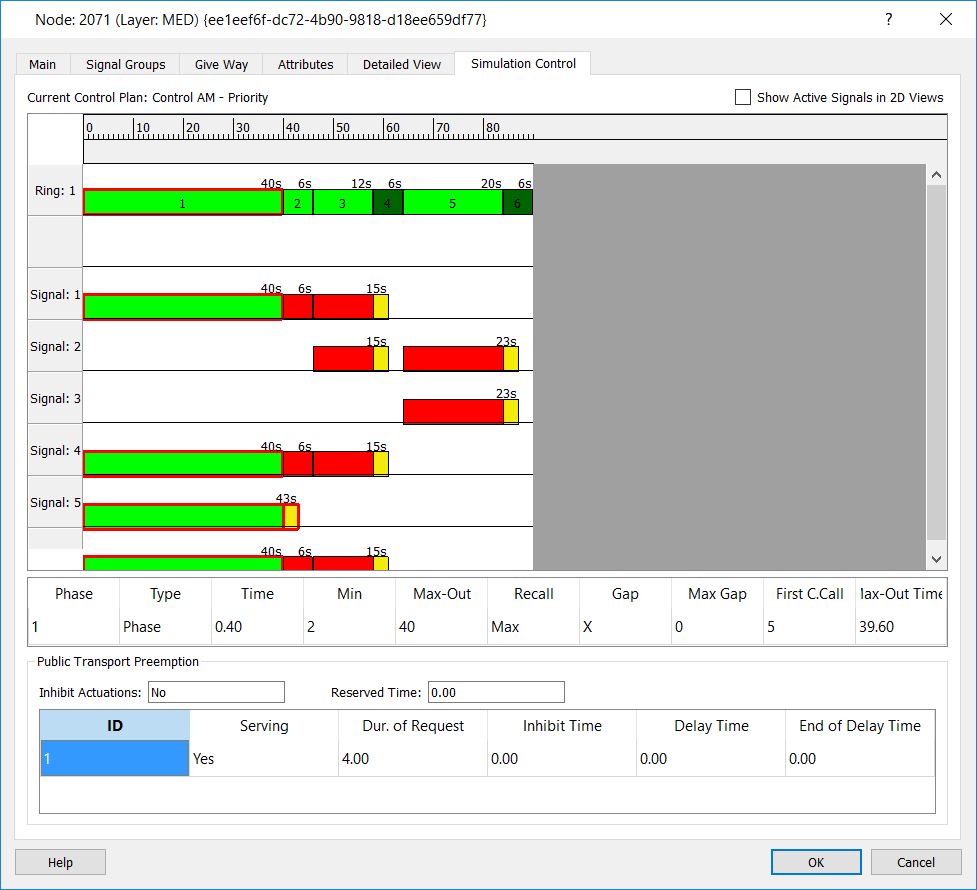Open Help for this dialog
The width and height of the screenshot is (977, 890).
(x=60, y=862)
